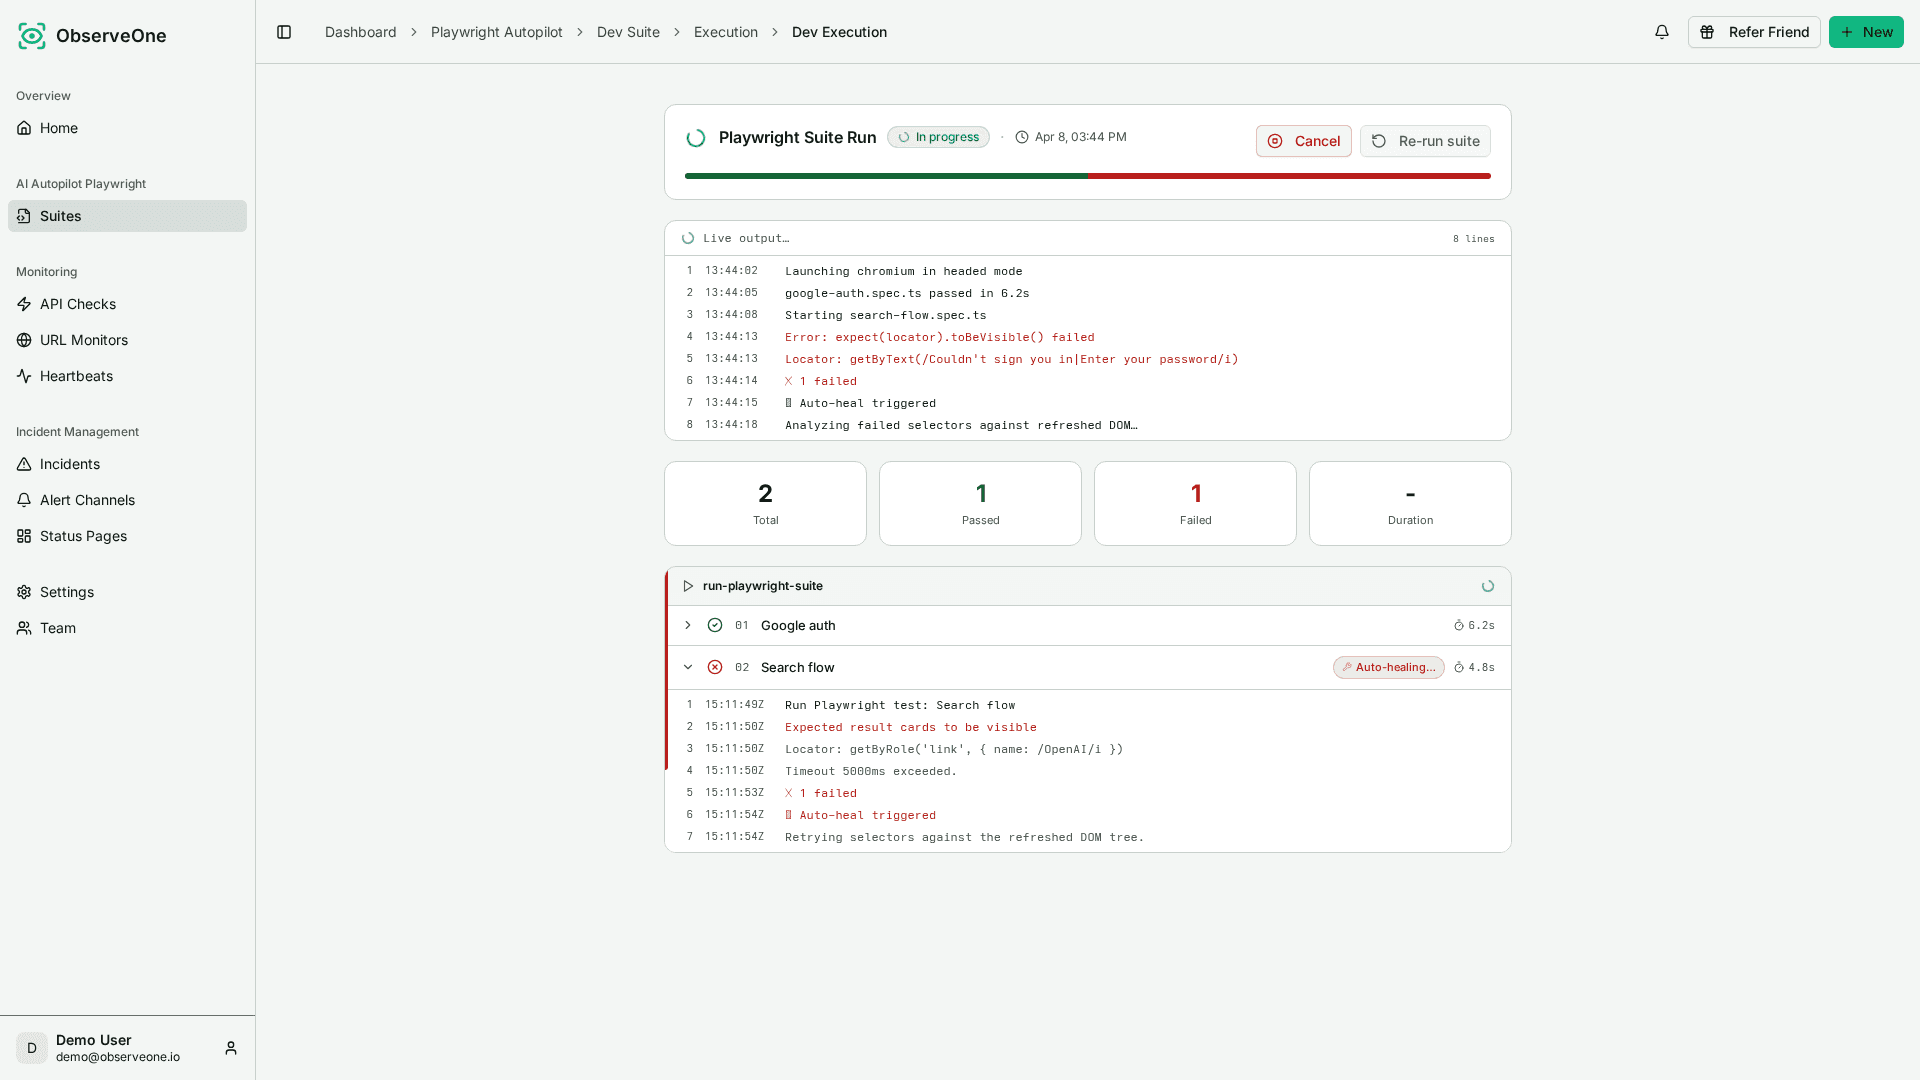Click the Failed count card
Screen dimensions: 1920x1080
tap(1195, 503)
